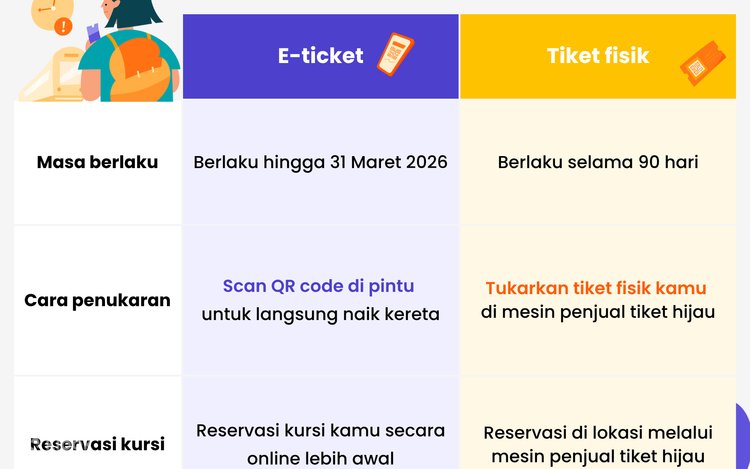Click the orange ticket icon beside Tiket fisik

[700, 63]
